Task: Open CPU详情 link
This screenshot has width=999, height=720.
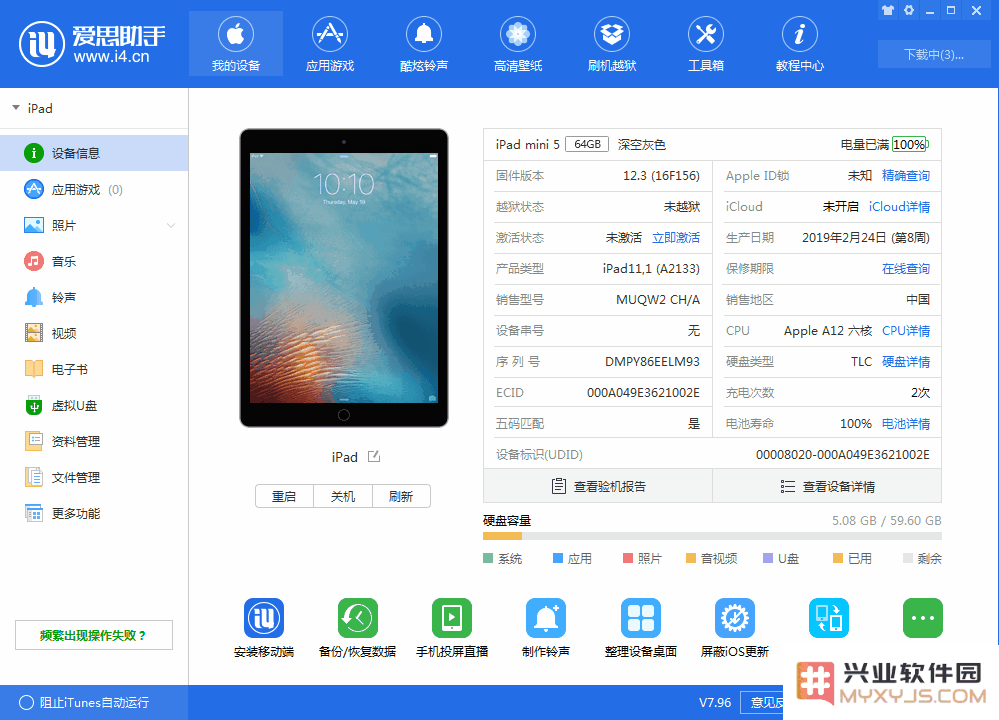Action: [905, 331]
